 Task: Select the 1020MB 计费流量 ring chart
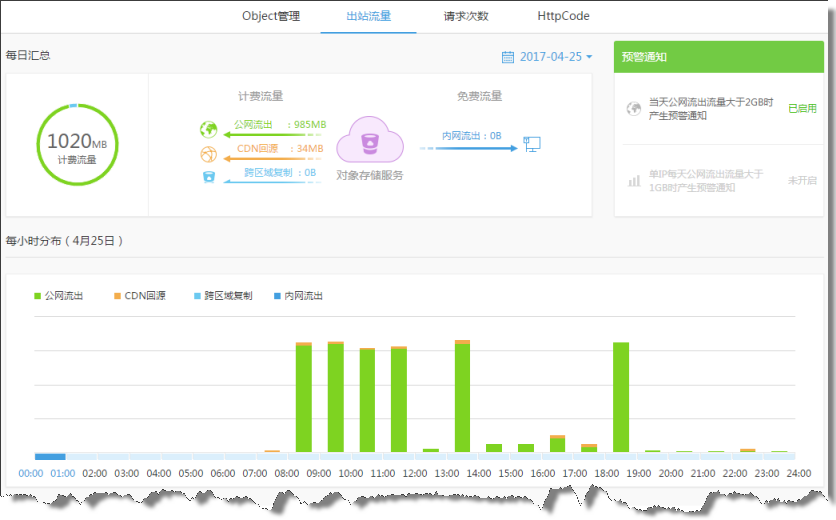tap(76, 145)
